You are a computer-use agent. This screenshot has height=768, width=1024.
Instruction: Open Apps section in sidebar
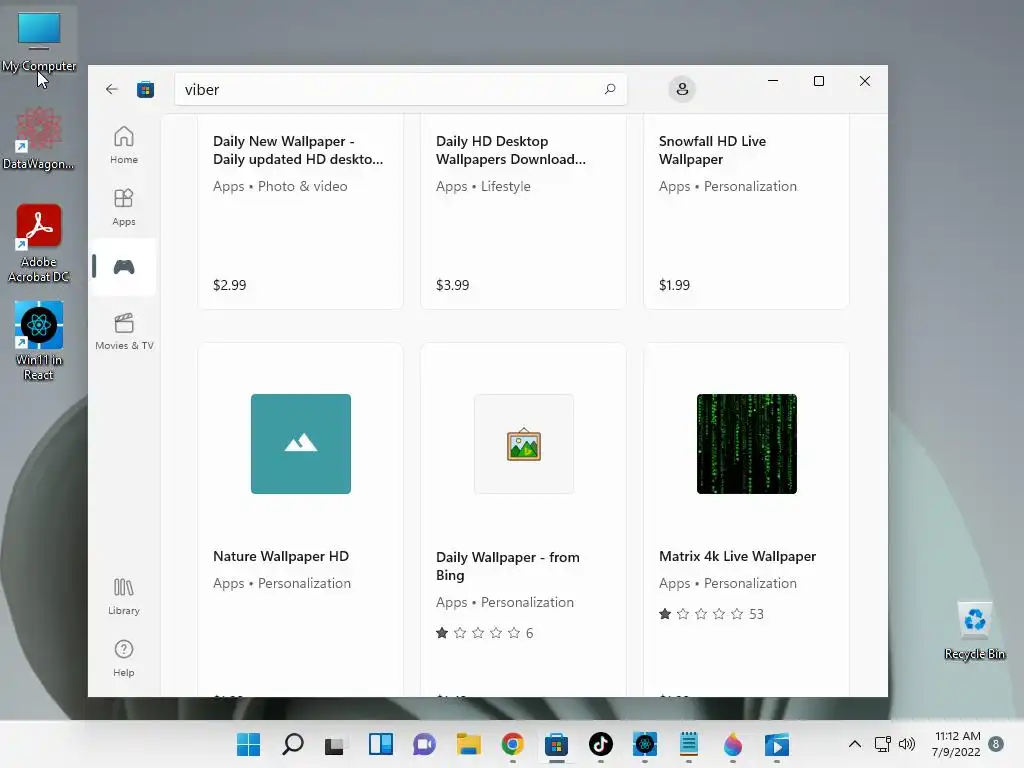pyautogui.click(x=123, y=207)
